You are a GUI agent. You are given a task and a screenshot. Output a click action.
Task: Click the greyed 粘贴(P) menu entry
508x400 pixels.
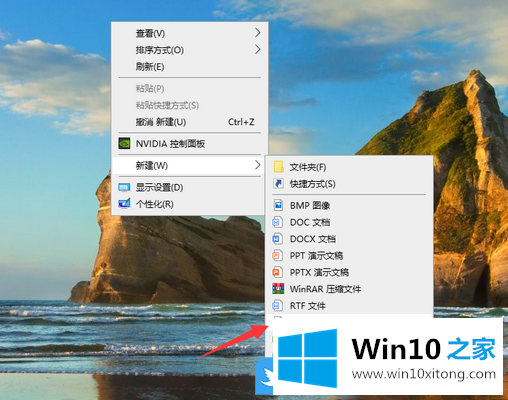(189, 89)
